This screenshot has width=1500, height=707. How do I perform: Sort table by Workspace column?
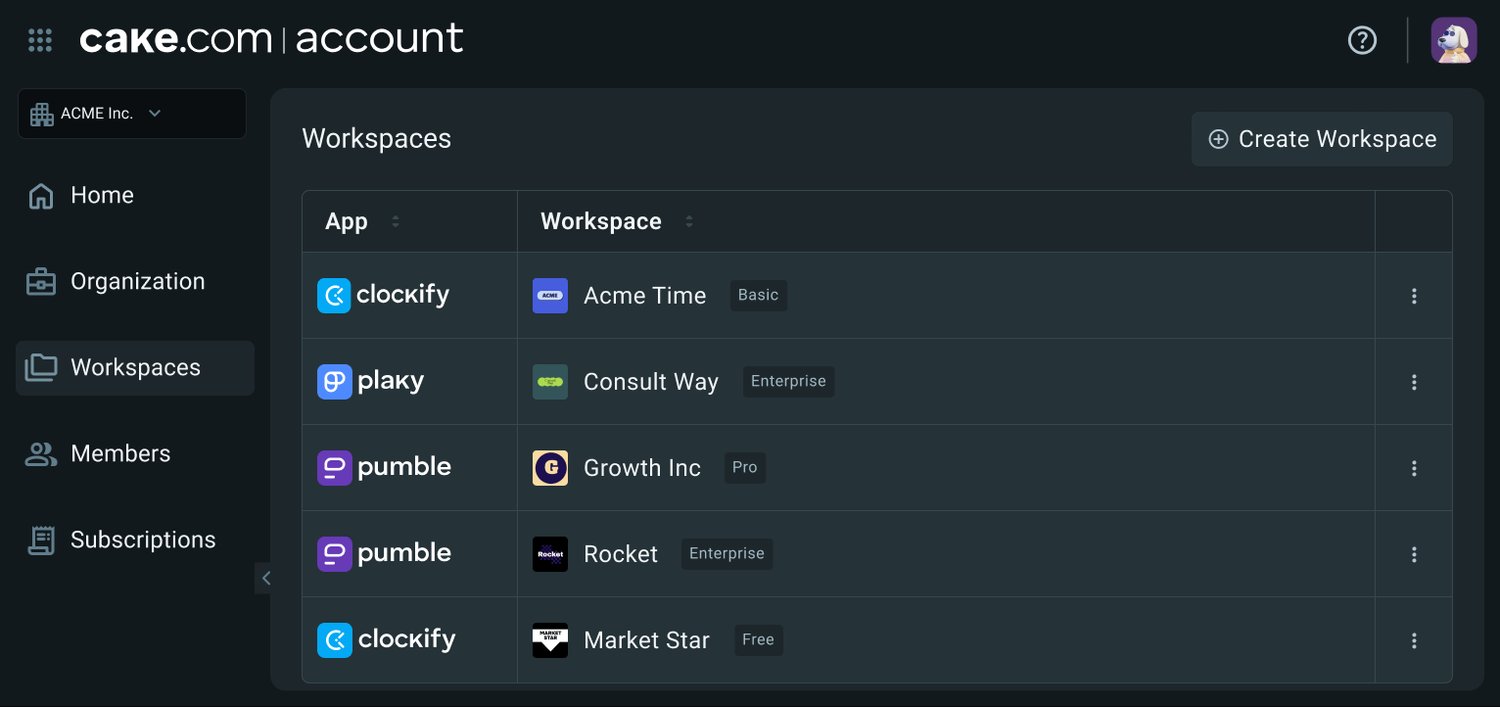tap(688, 221)
